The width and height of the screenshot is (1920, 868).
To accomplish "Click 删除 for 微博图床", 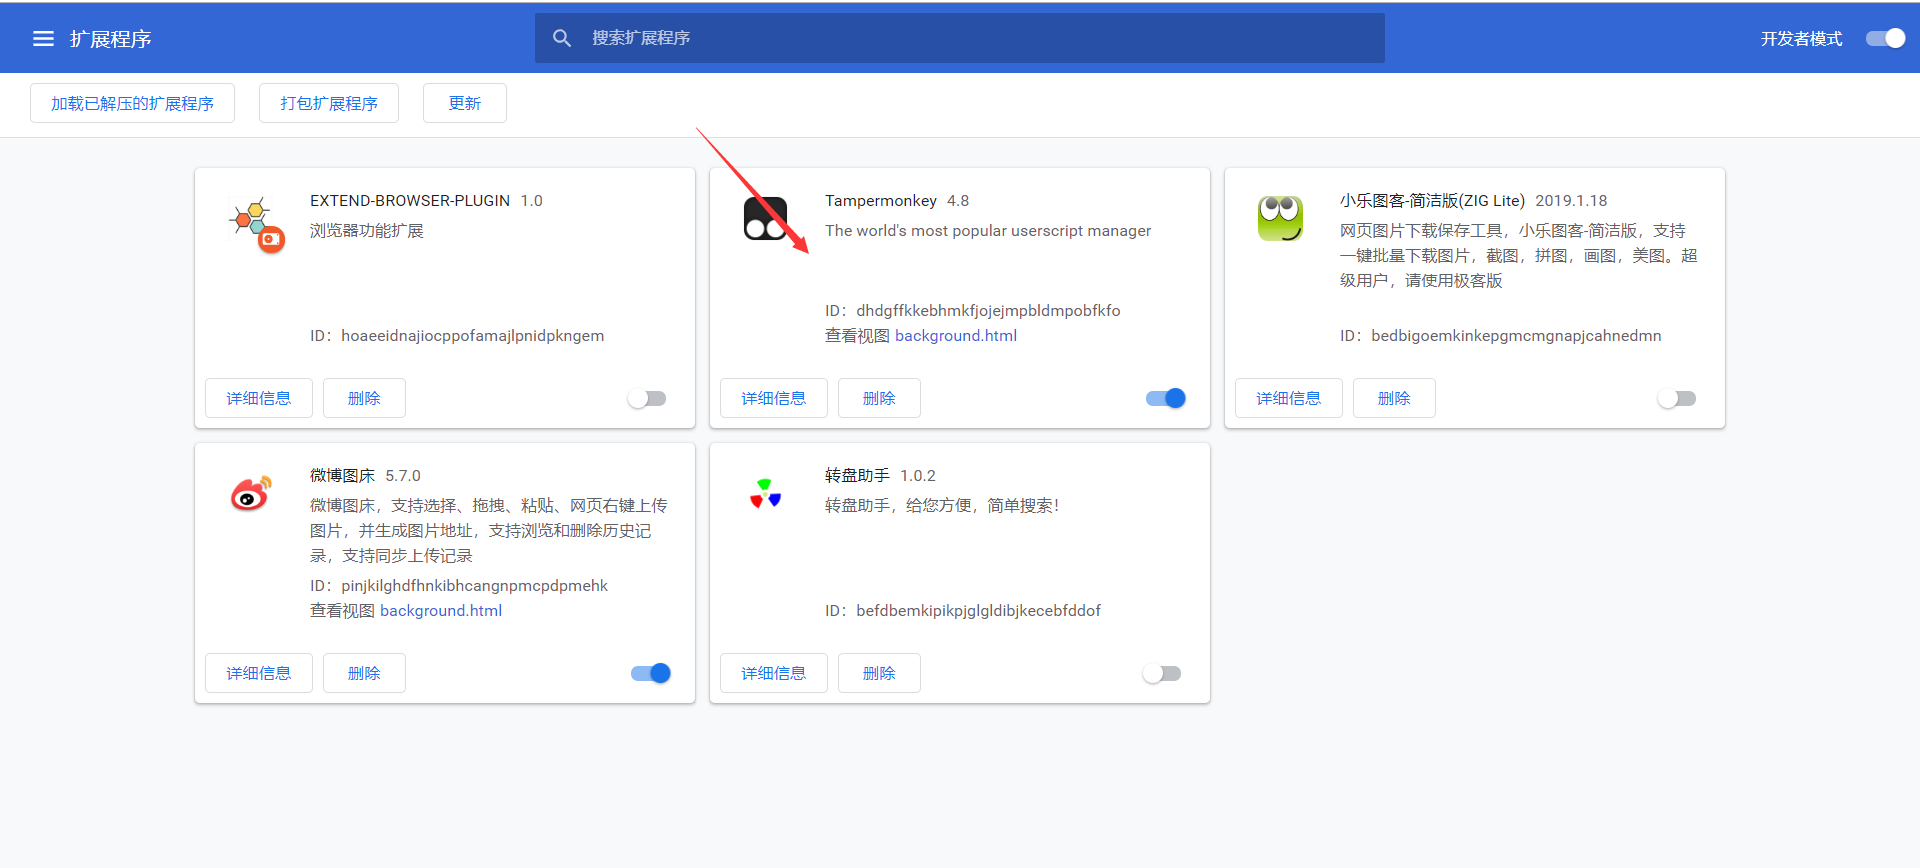I will (364, 673).
